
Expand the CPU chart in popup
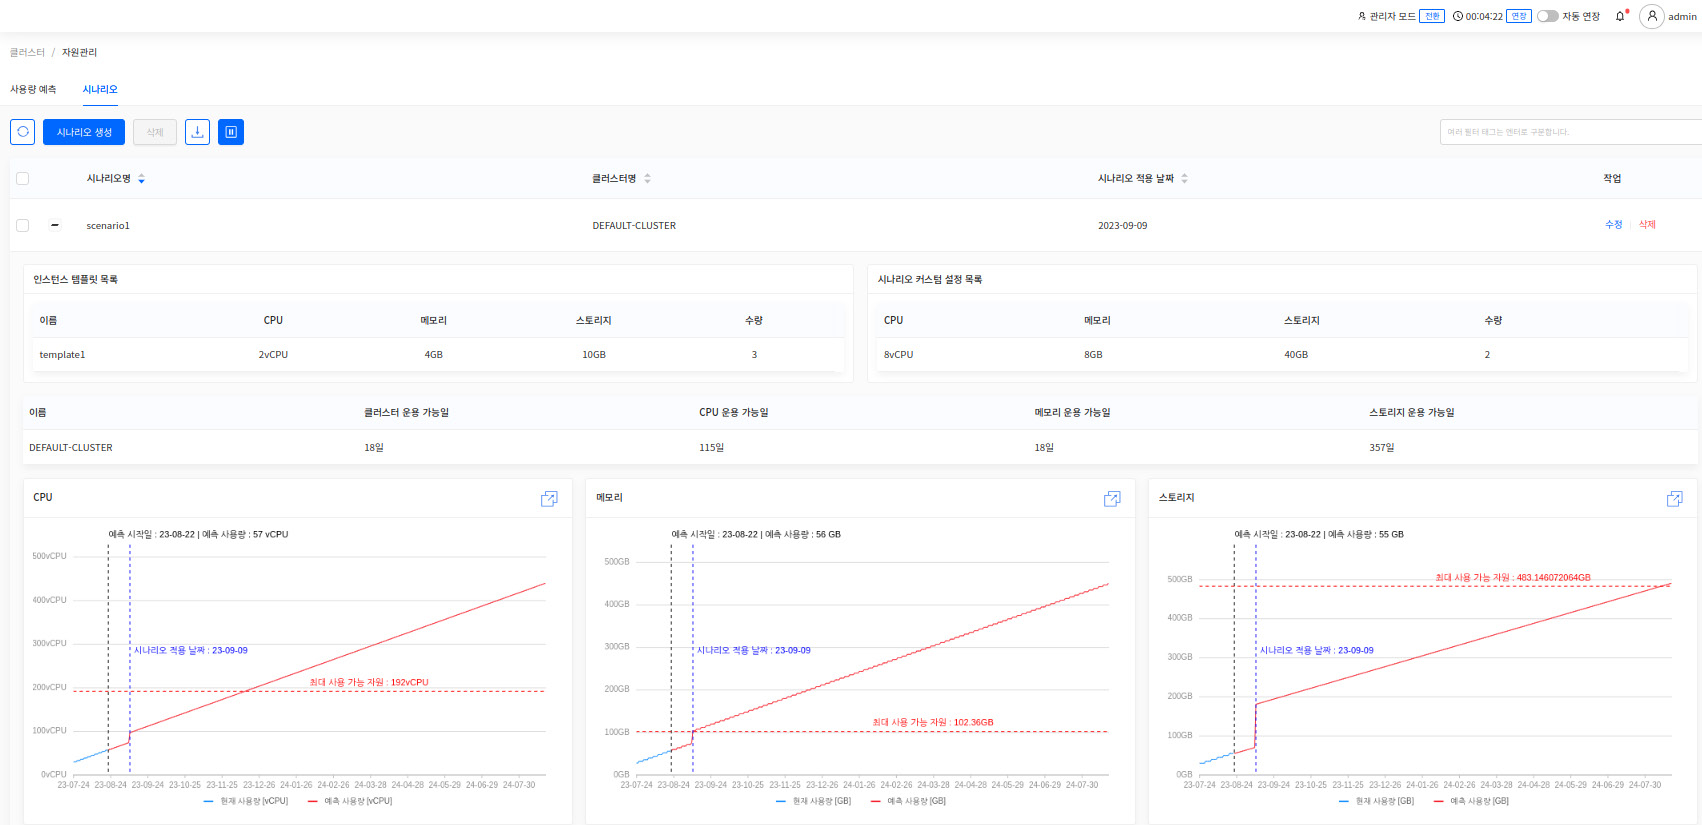pyautogui.click(x=549, y=499)
